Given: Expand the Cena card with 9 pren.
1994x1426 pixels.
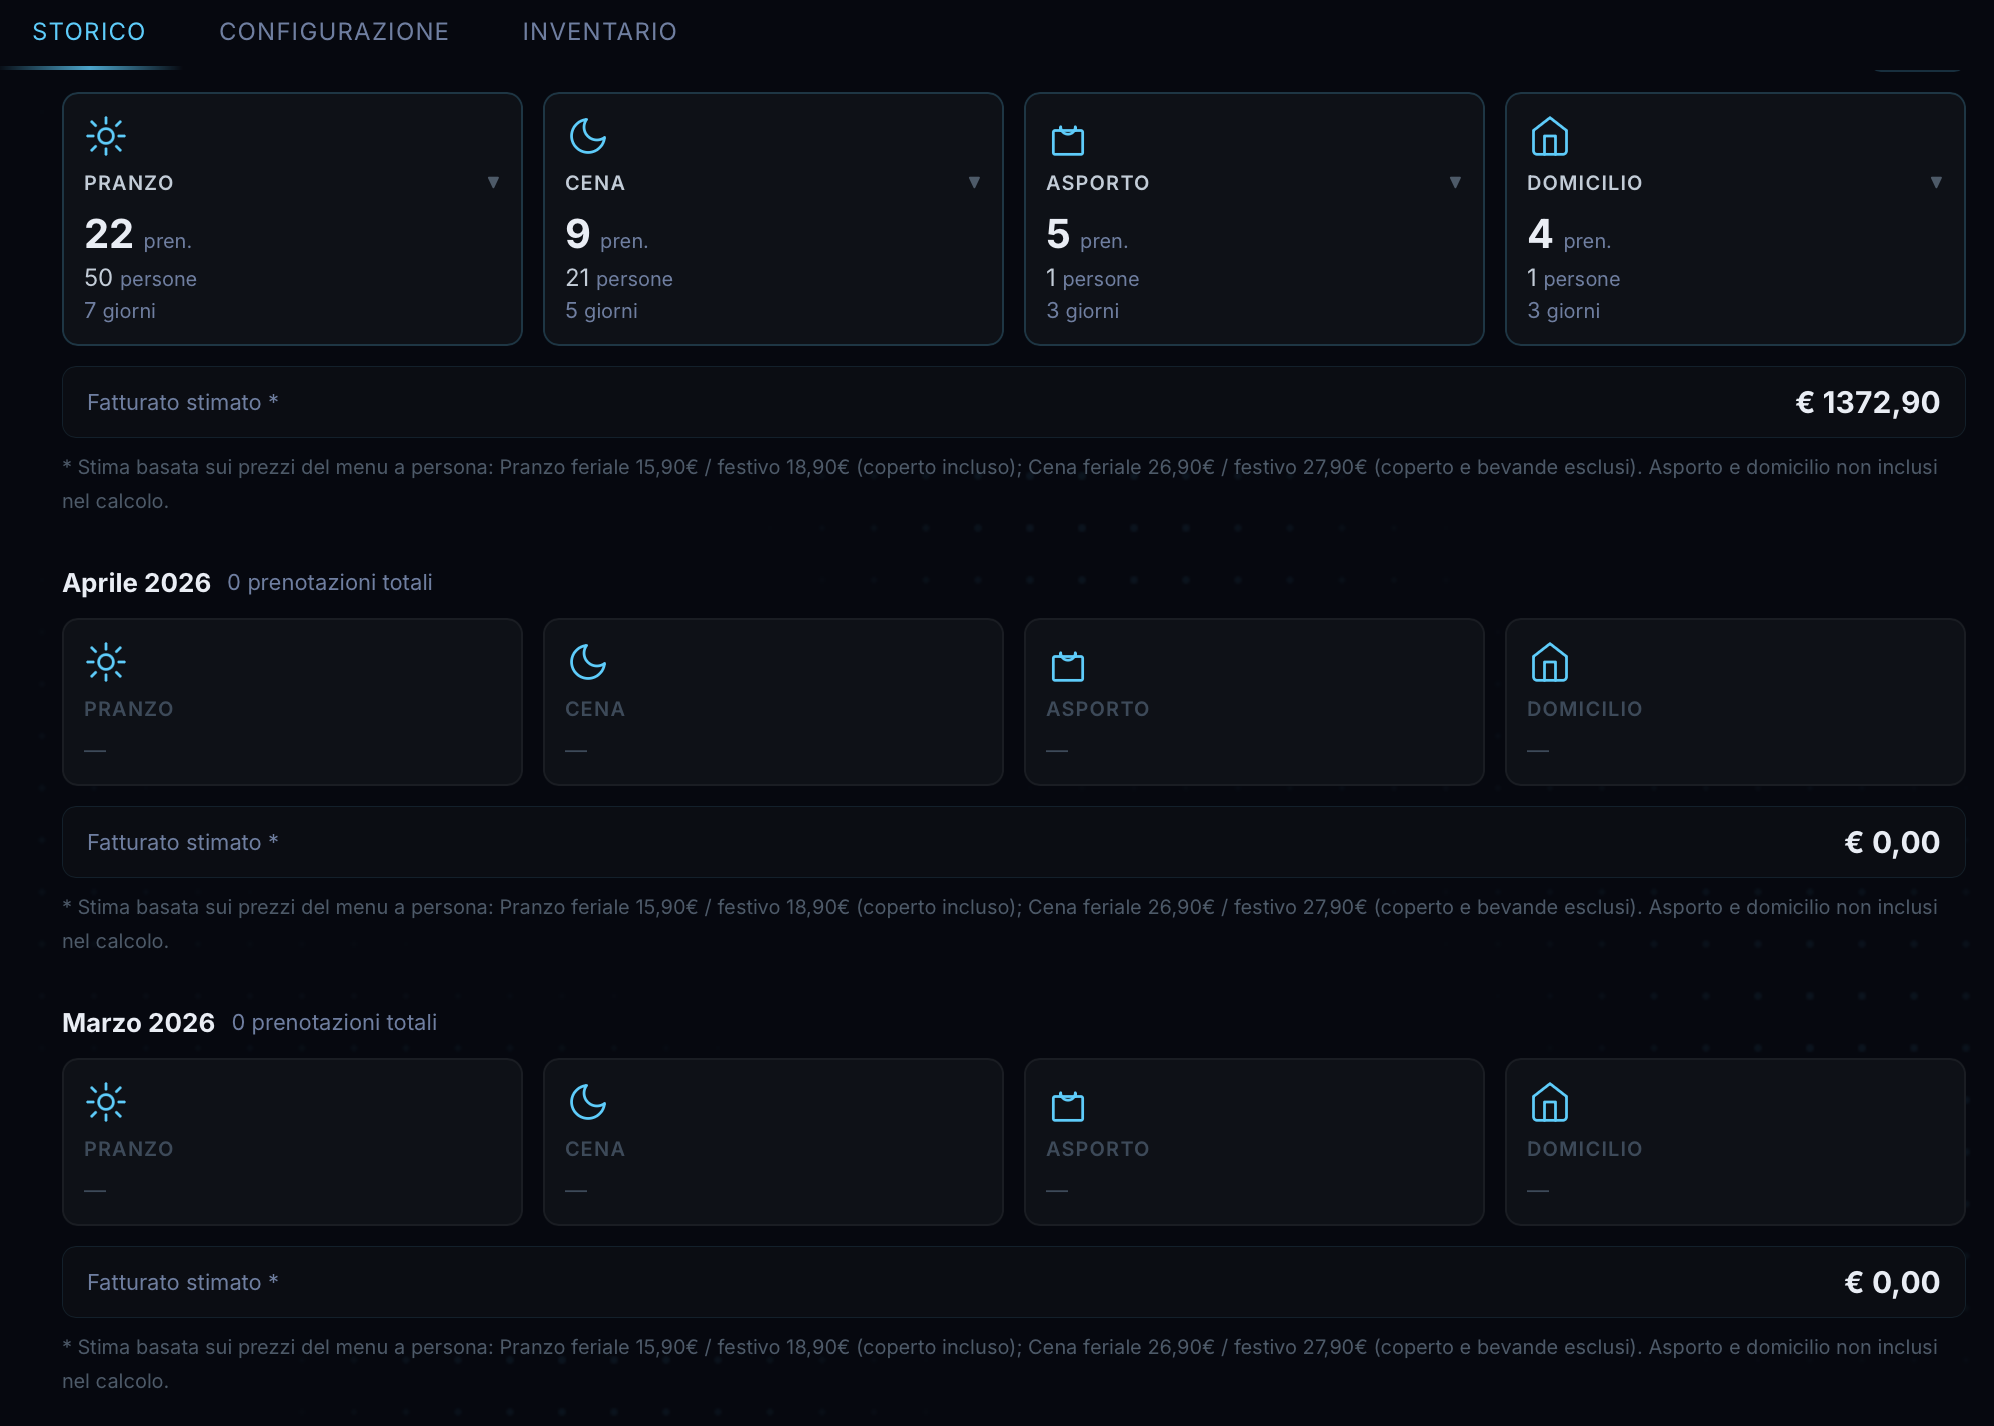Looking at the screenshot, I should 974,182.
